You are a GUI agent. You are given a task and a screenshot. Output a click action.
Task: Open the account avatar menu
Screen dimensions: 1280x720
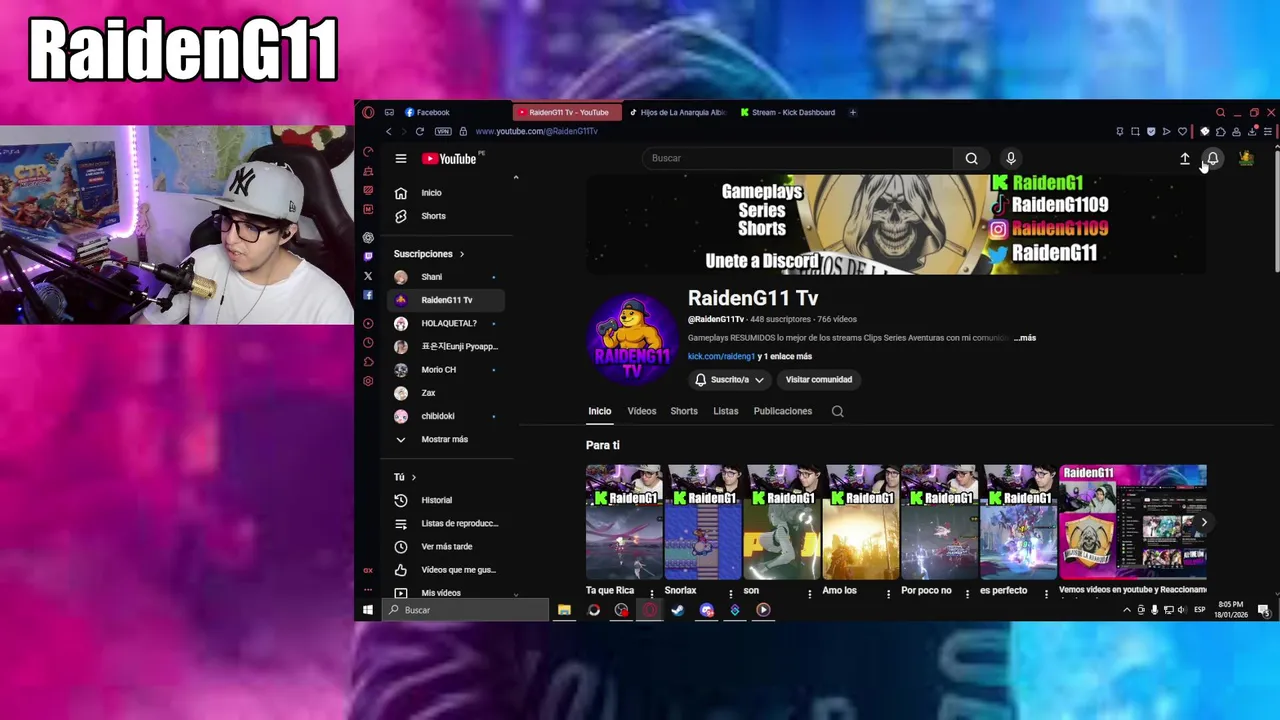(1246, 158)
